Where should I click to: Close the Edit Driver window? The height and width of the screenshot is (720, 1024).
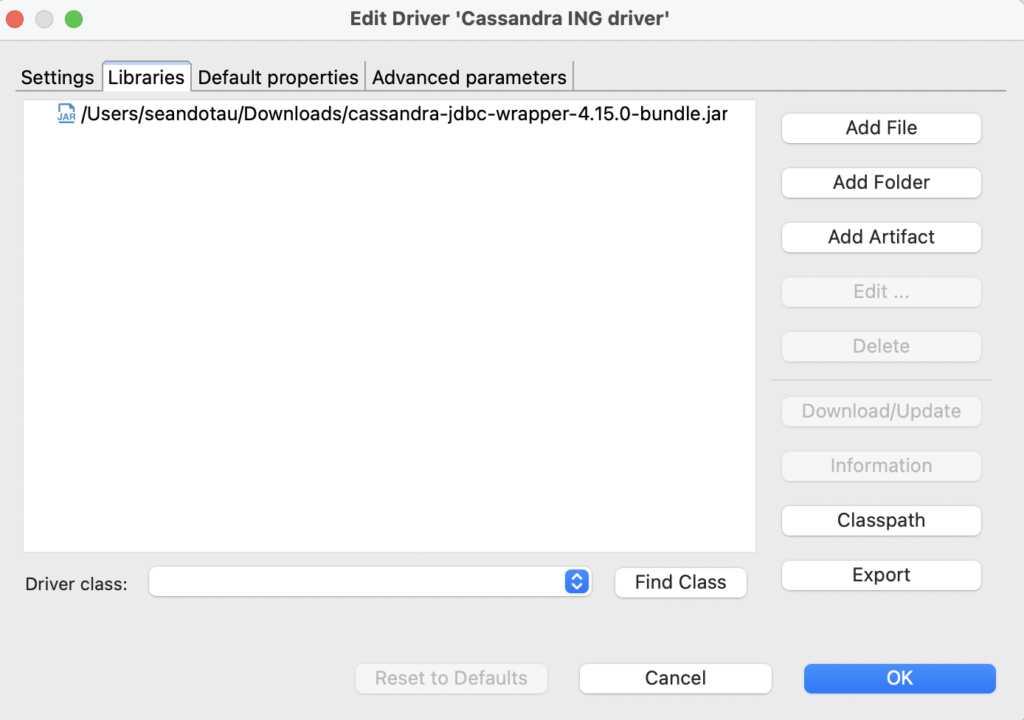pos(15,19)
